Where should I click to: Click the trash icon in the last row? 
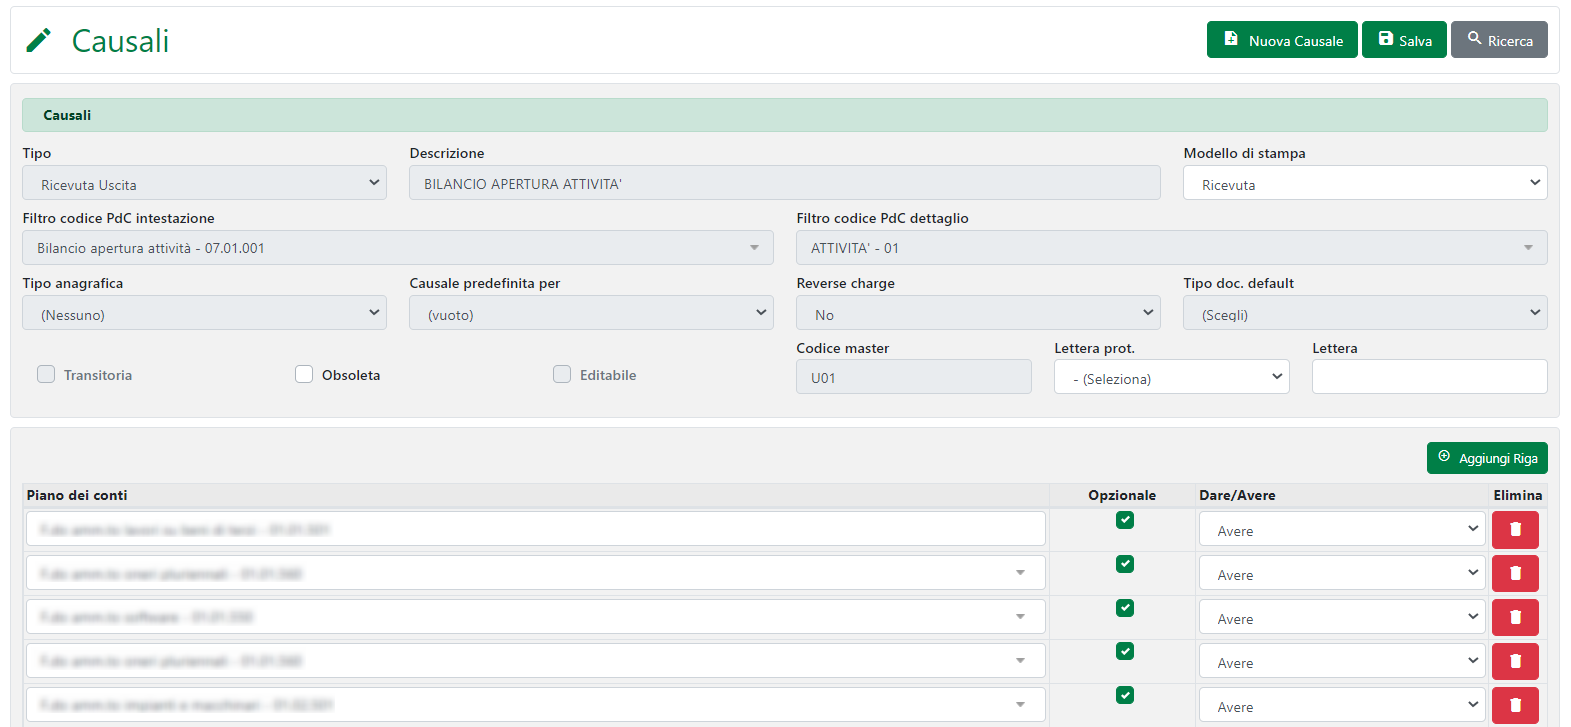(1514, 705)
